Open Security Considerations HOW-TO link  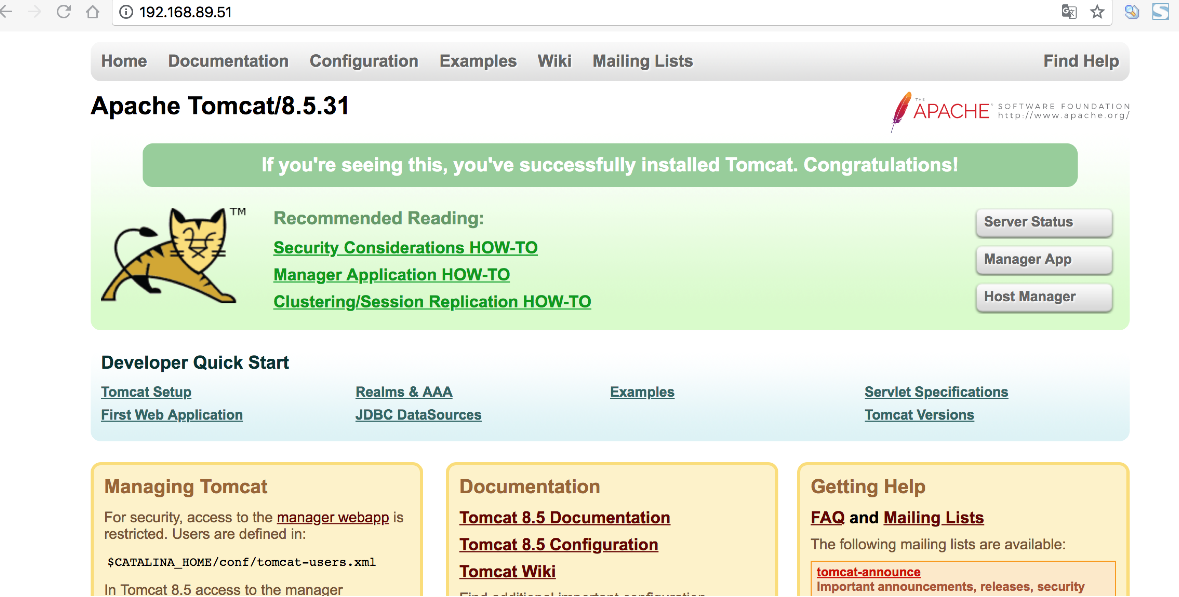(405, 247)
